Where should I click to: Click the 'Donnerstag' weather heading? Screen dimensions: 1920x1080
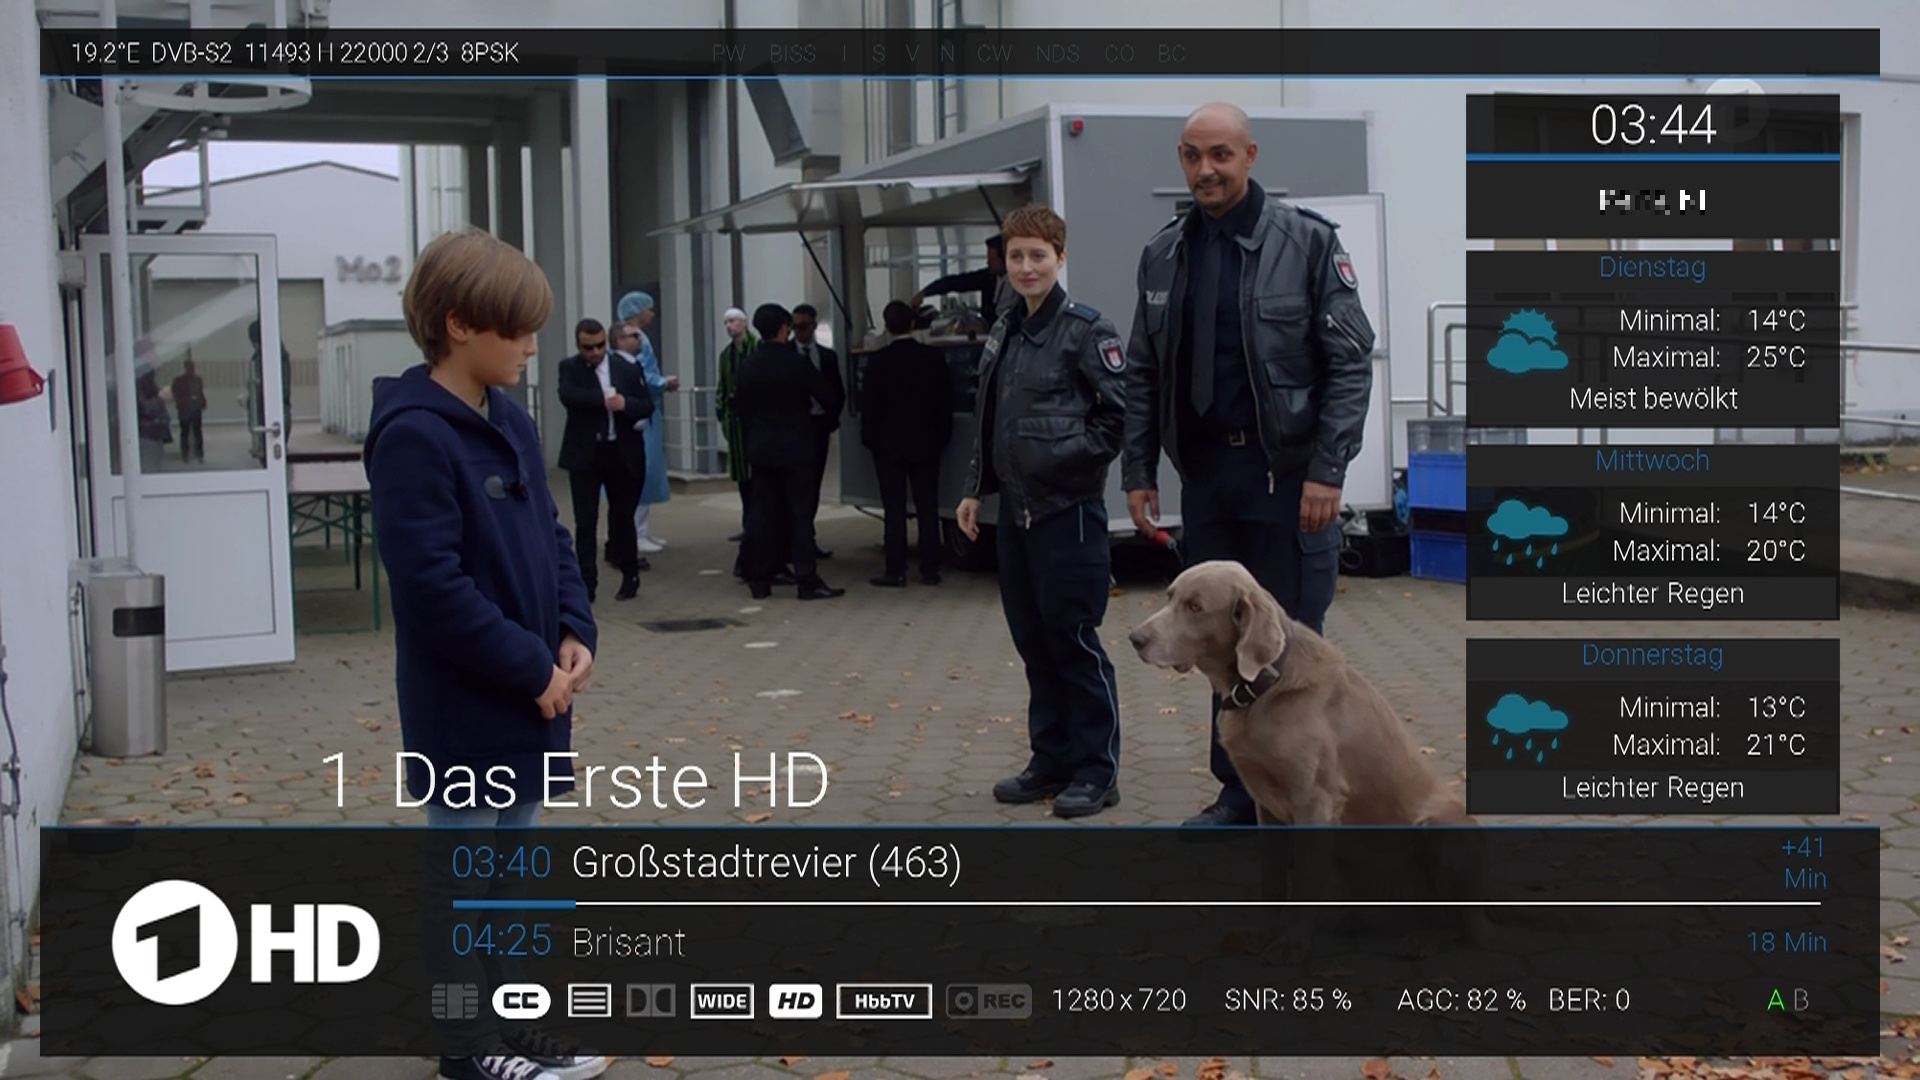pyautogui.click(x=1652, y=655)
